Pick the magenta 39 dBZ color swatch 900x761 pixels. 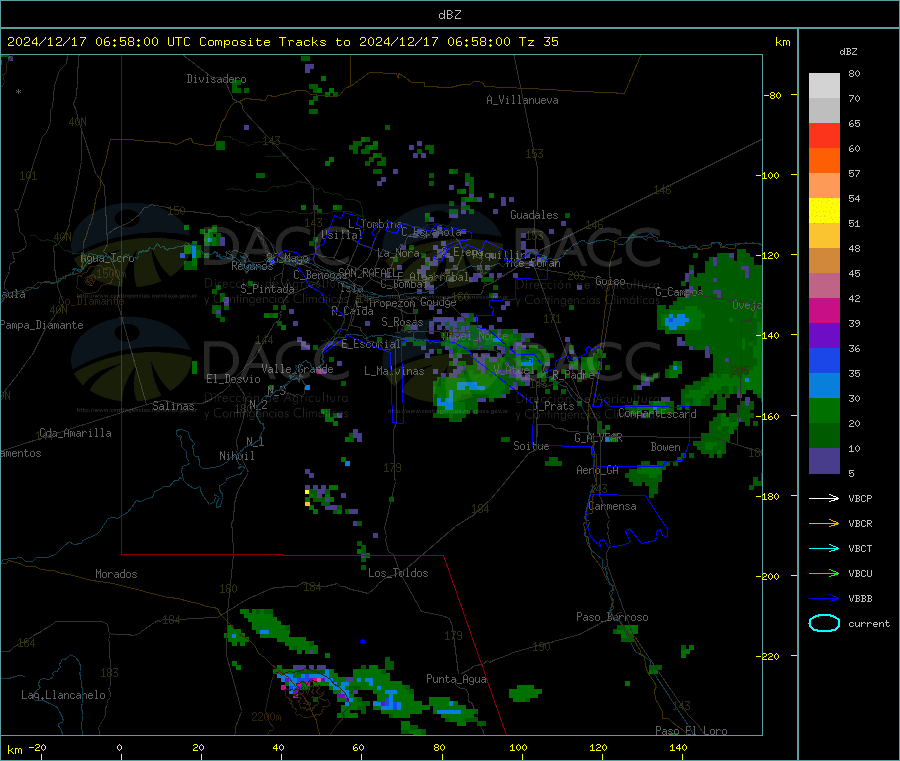click(x=824, y=310)
